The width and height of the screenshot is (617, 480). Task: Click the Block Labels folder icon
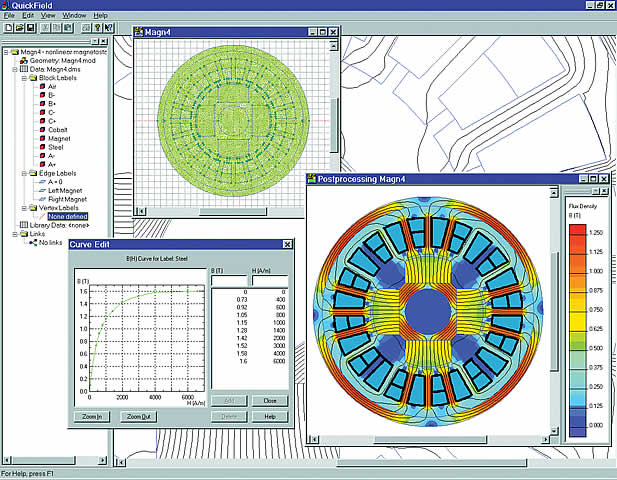[33, 78]
